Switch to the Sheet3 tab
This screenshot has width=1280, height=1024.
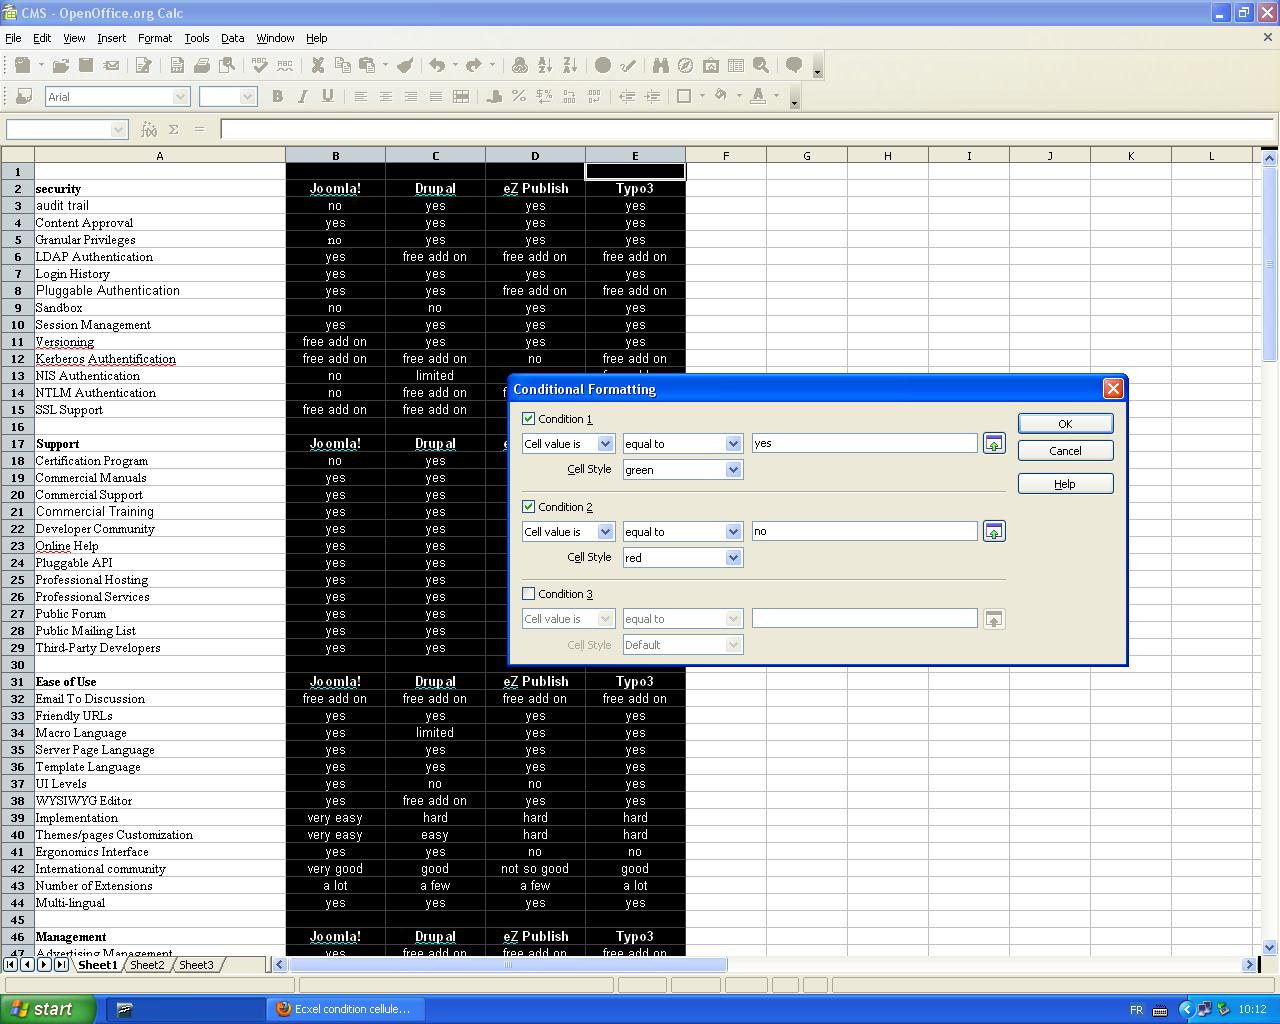(196, 965)
